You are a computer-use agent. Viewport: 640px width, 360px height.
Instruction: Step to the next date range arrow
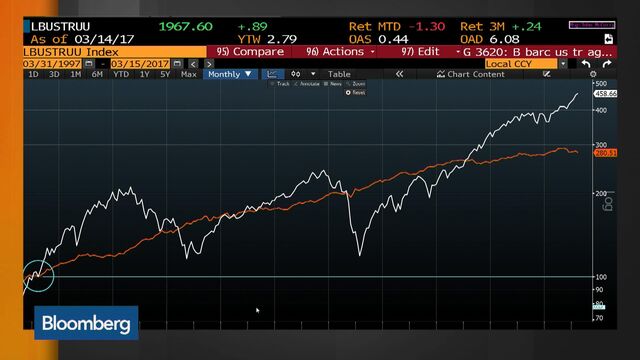[209, 64]
